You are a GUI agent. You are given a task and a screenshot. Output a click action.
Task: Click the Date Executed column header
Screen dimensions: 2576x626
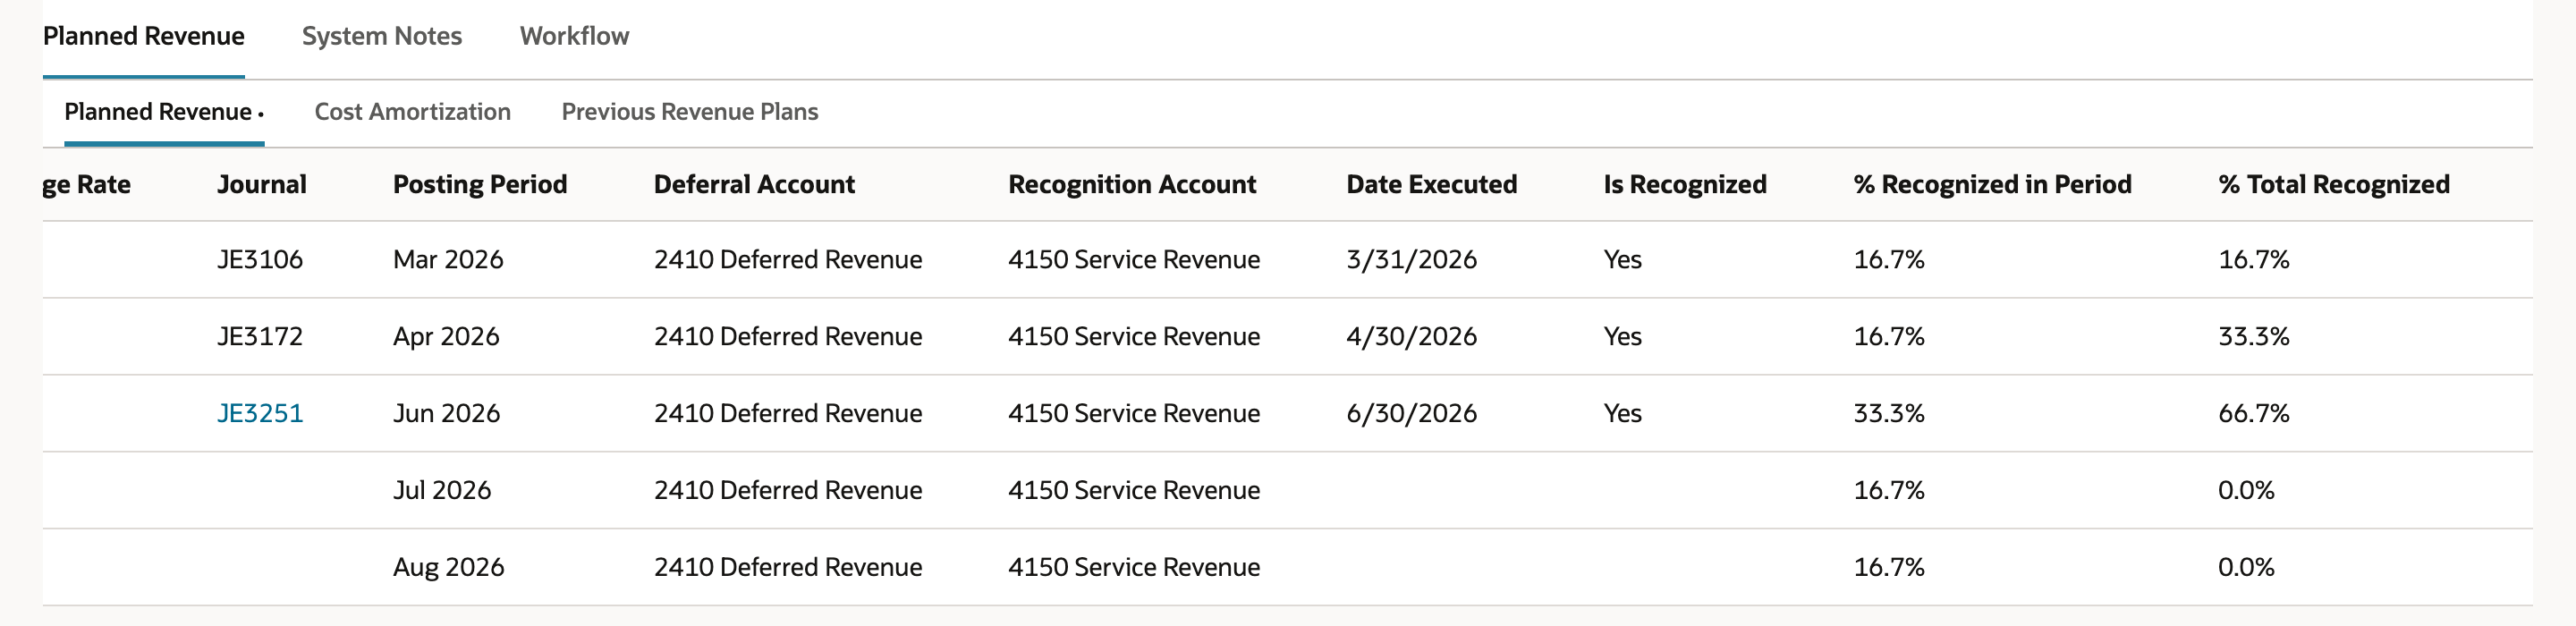(x=1431, y=184)
